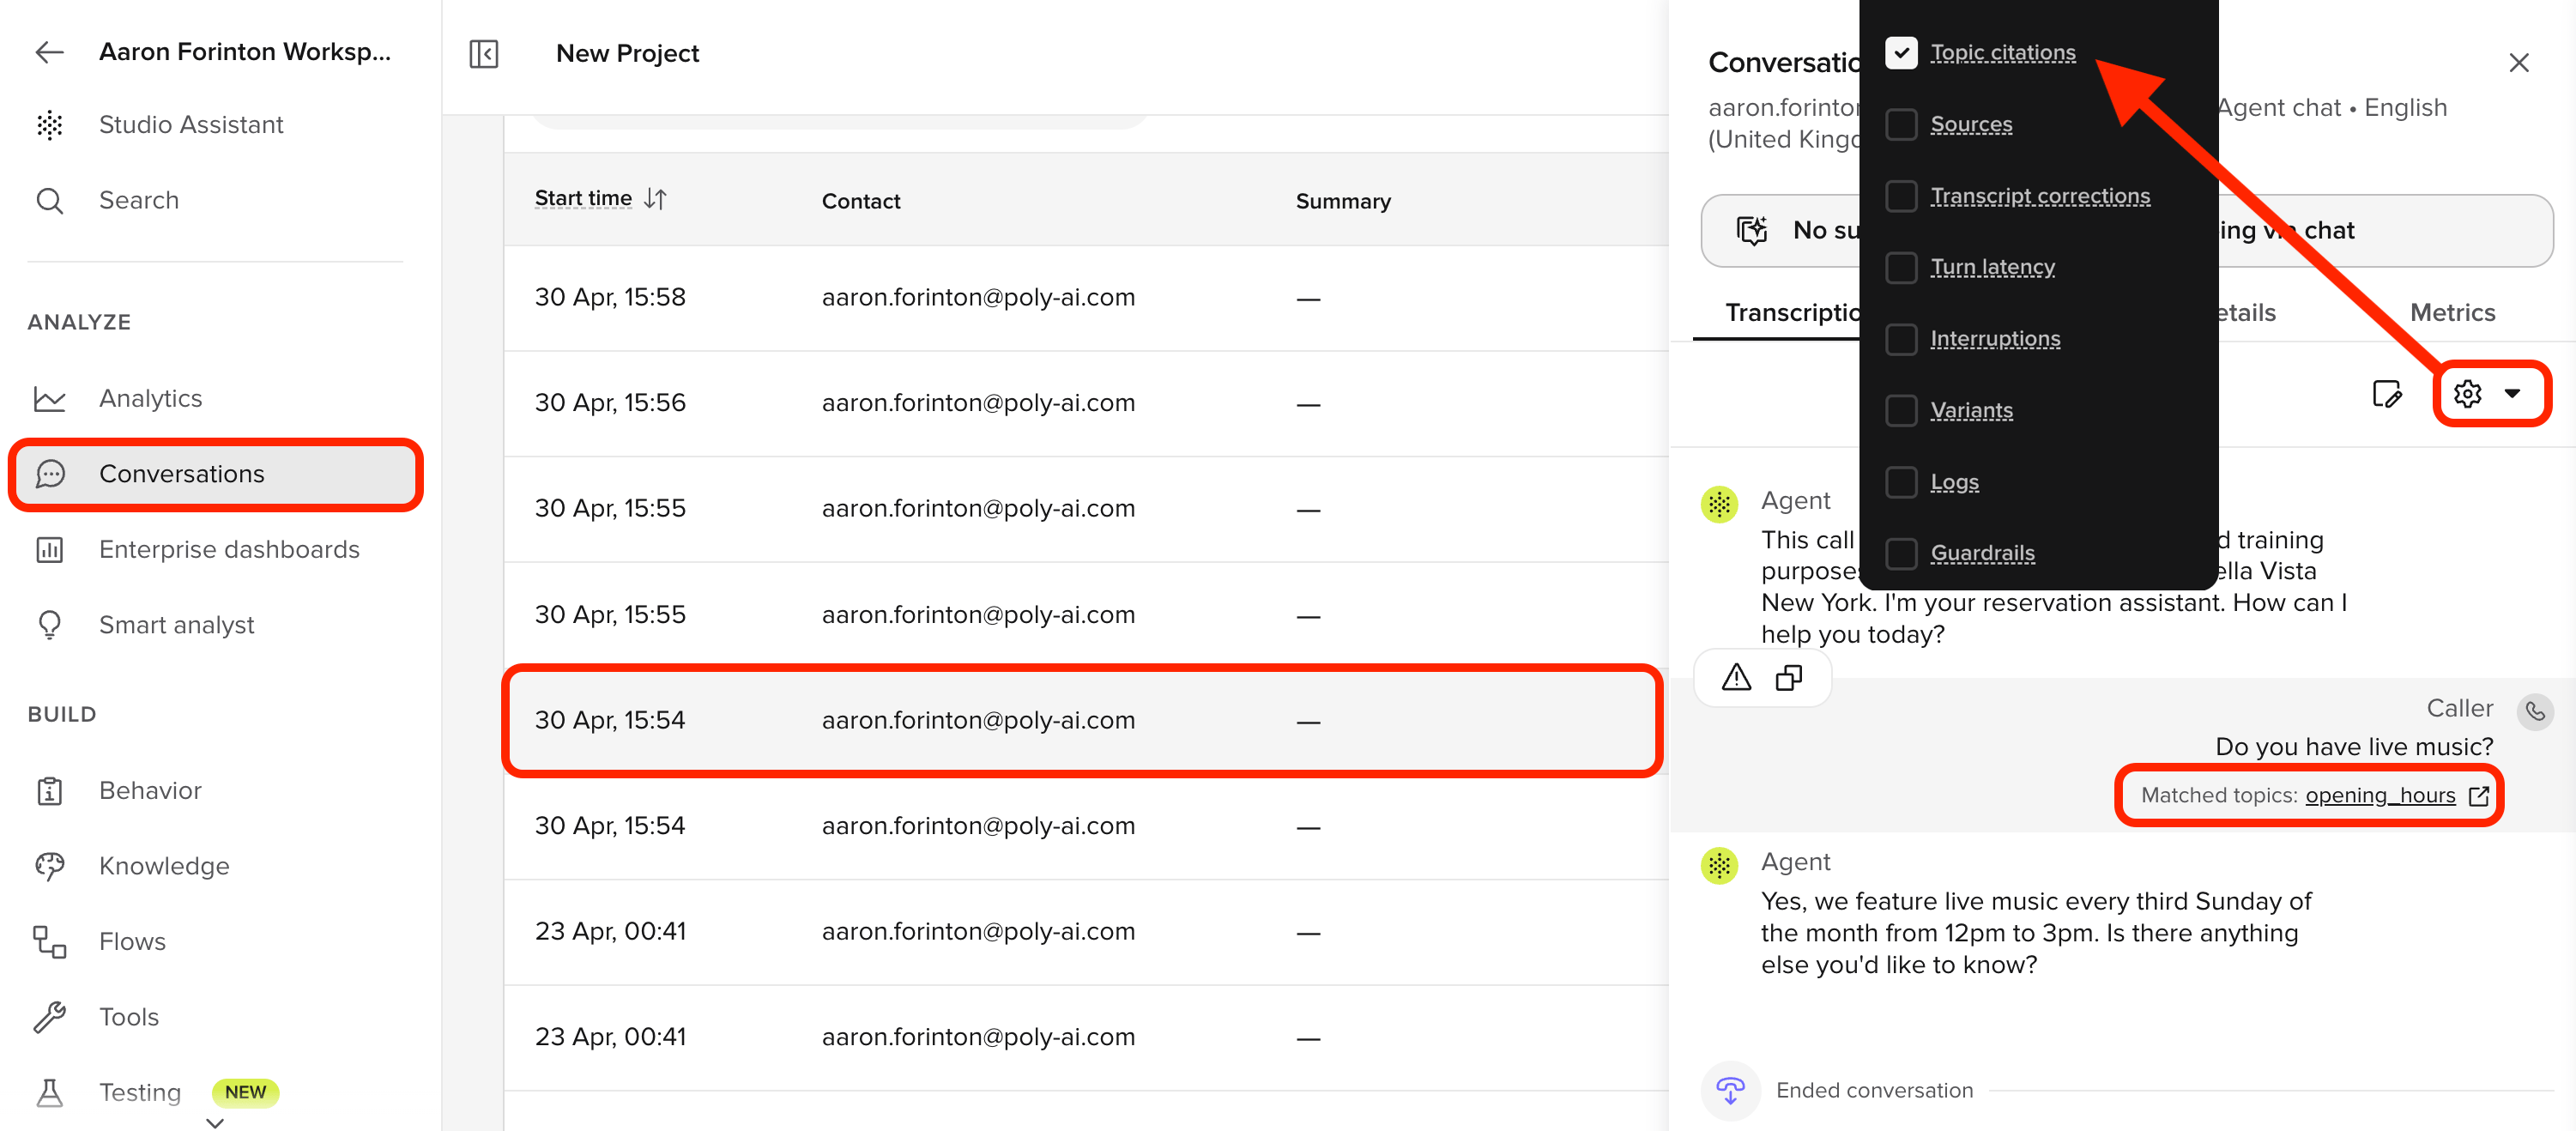This screenshot has height=1131, width=2576.
Task: Click the Ended conversation label
Action: click(x=1874, y=1090)
